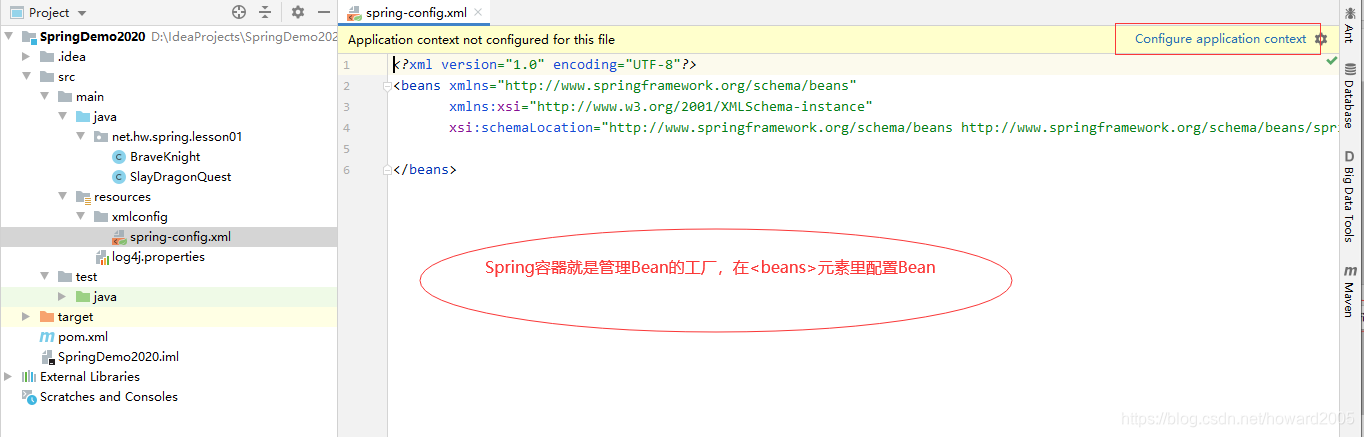Open Project panel settings gear

coord(298,13)
